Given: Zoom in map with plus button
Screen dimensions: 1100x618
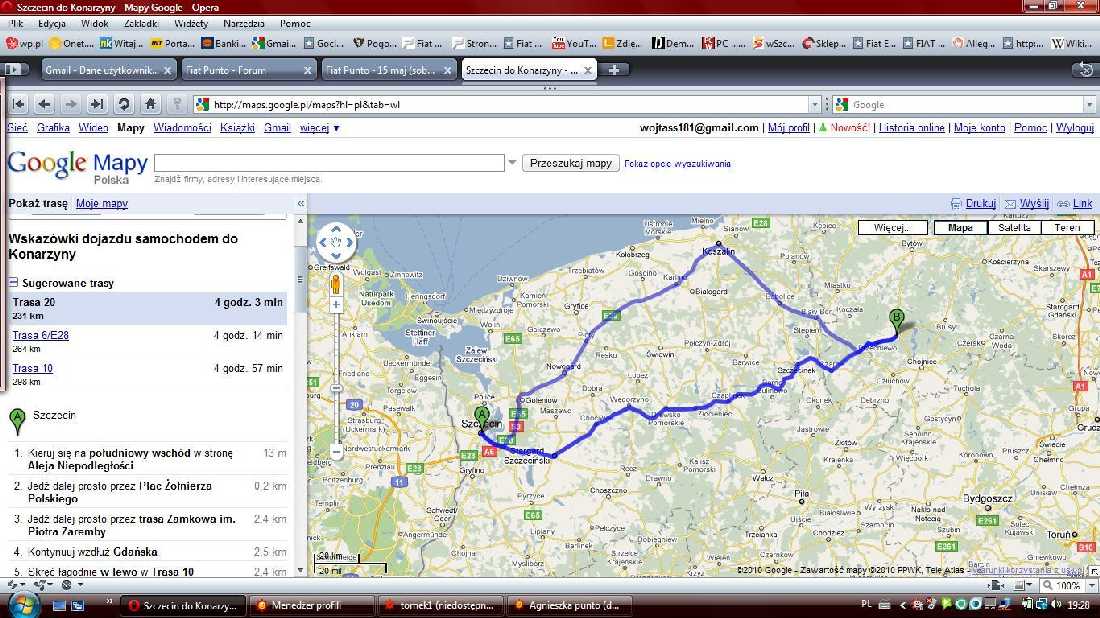Looking at the screenshot, I should point(336,304).
